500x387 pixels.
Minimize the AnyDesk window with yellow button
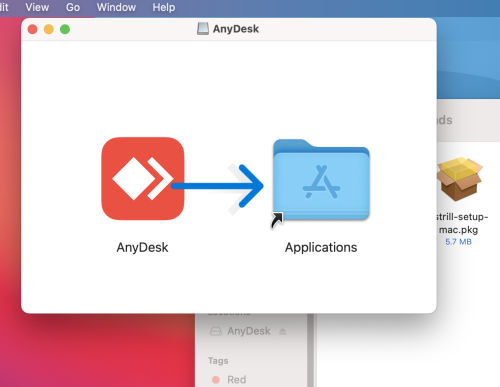coord(49,29)
